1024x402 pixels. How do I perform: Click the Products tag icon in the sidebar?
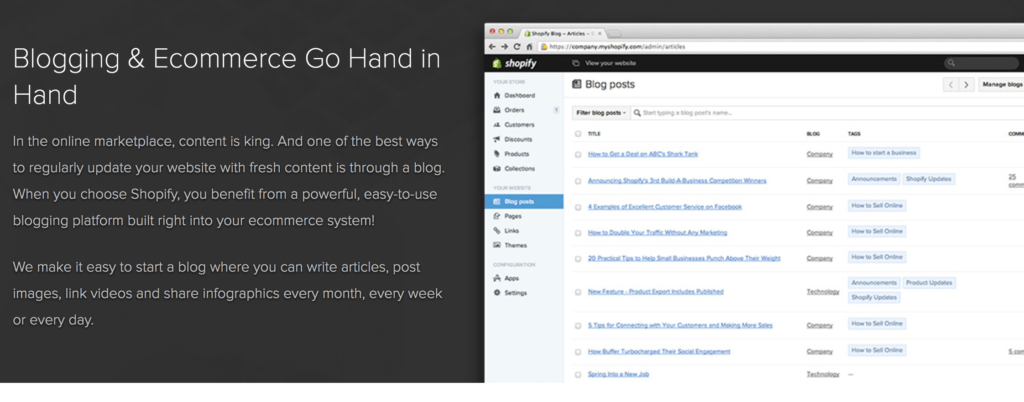tap(497, 154)
